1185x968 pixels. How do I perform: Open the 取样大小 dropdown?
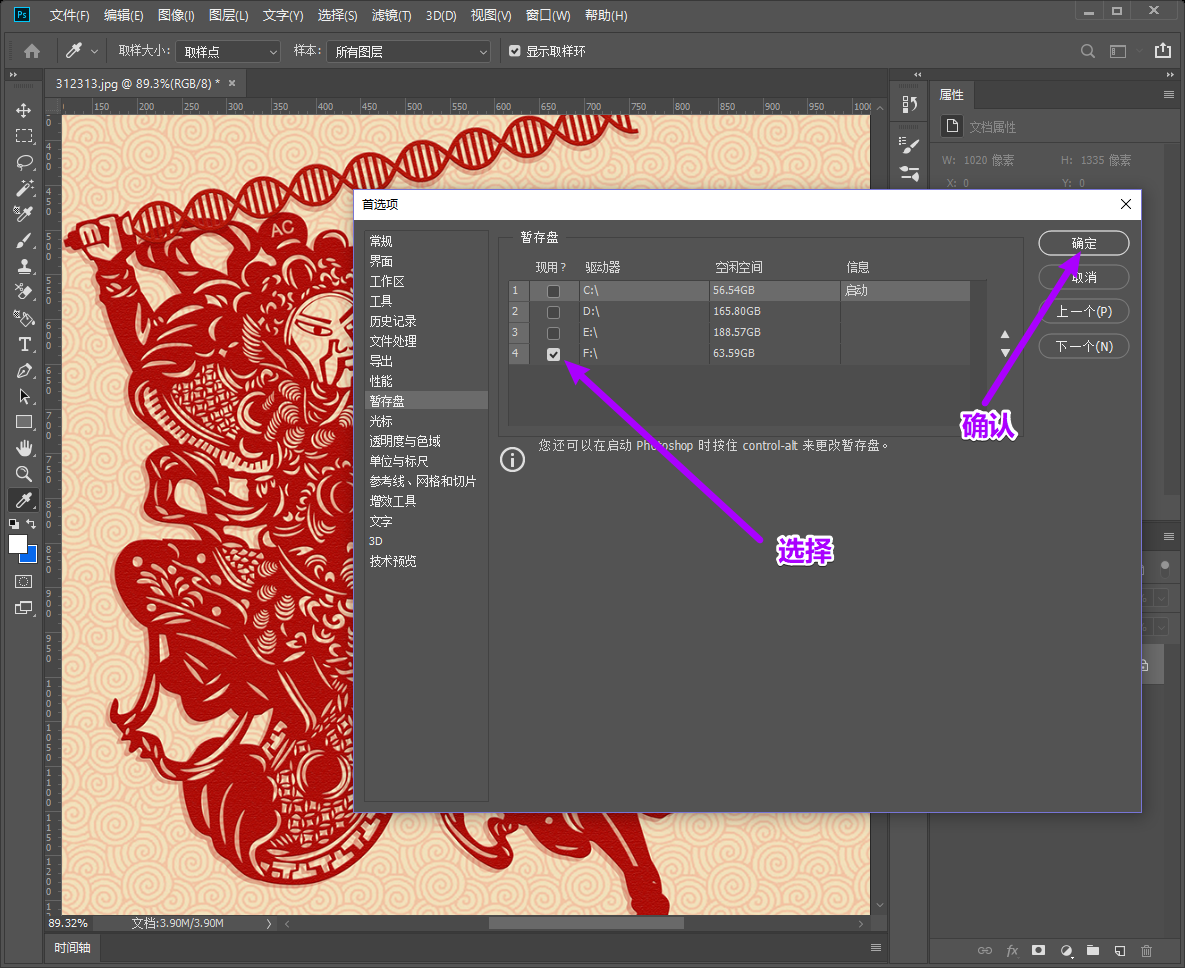click(x=228, y=51)
